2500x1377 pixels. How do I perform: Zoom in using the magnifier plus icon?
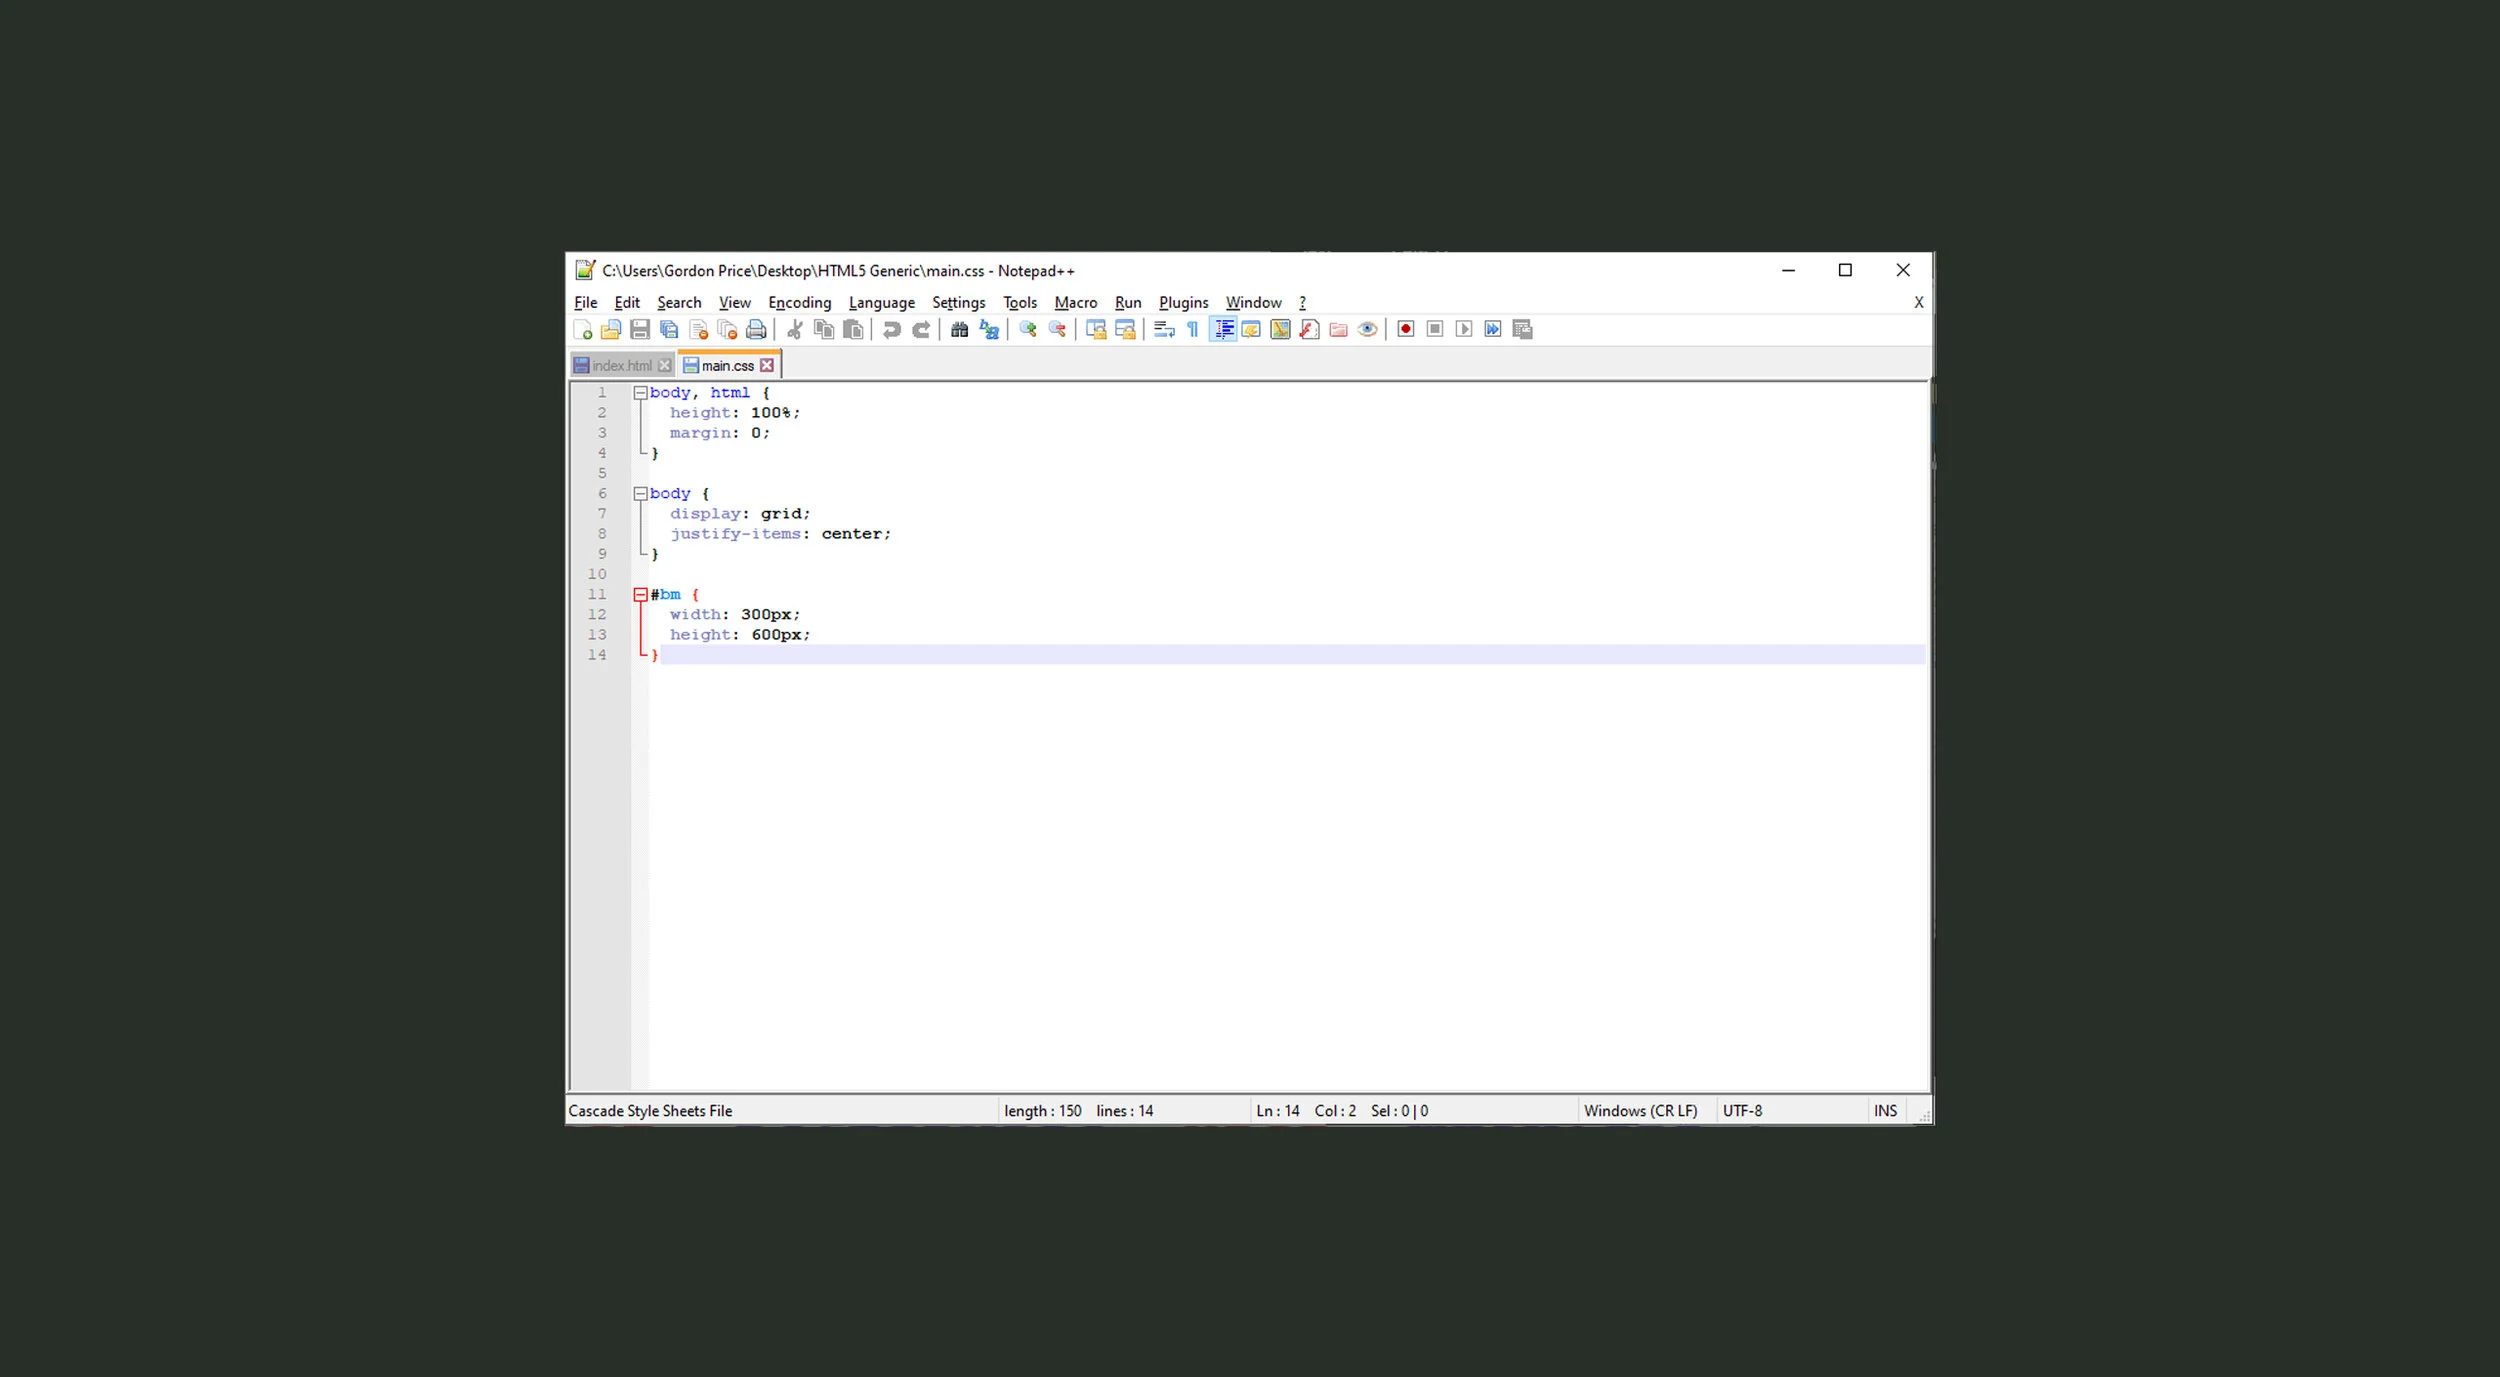click(1028, 329)
